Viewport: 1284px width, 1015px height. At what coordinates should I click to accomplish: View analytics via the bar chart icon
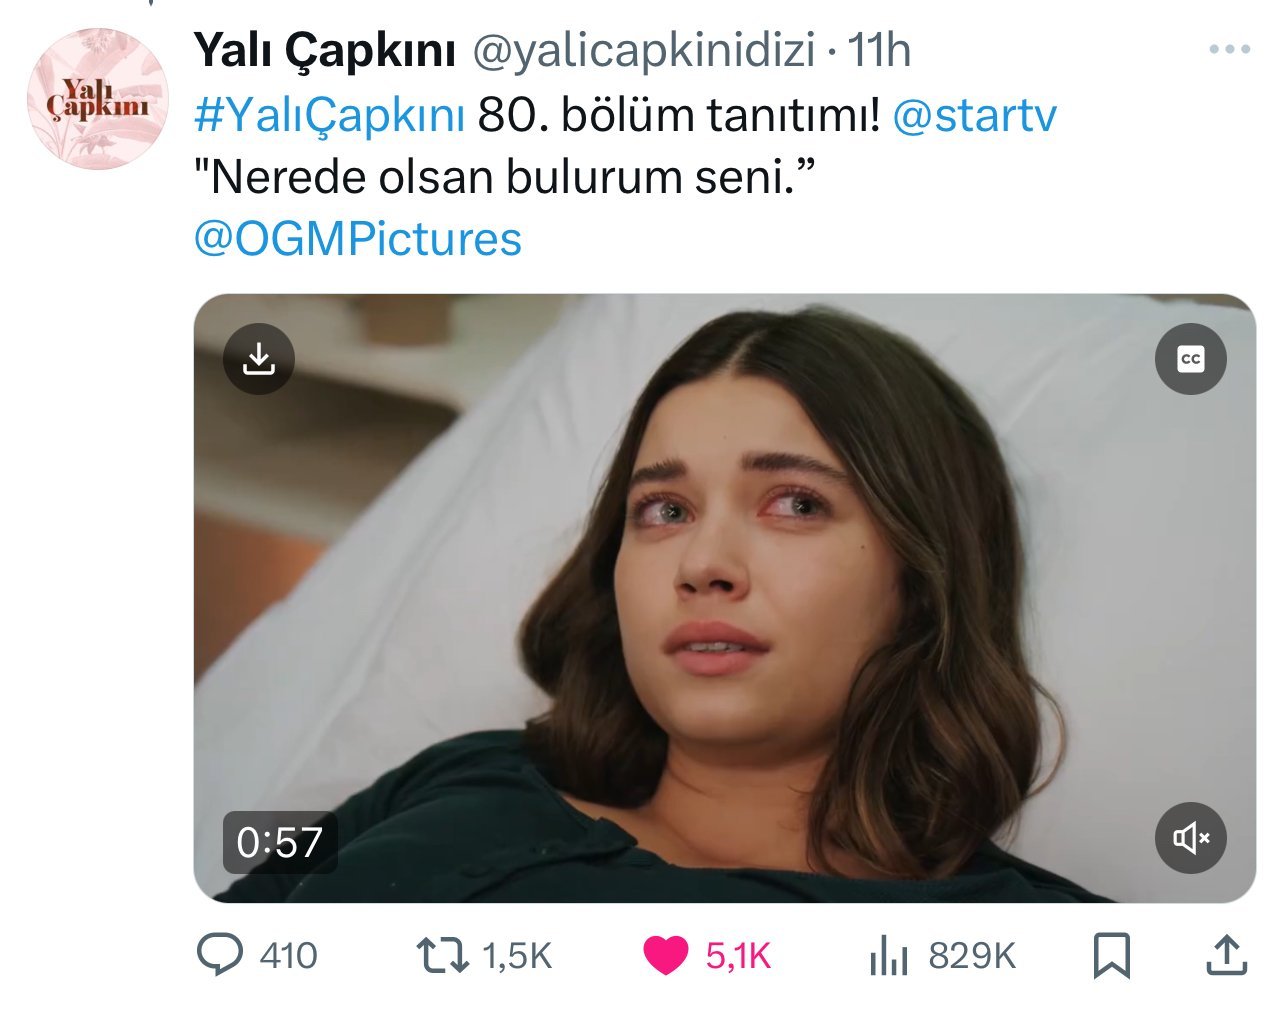(888, 956)
